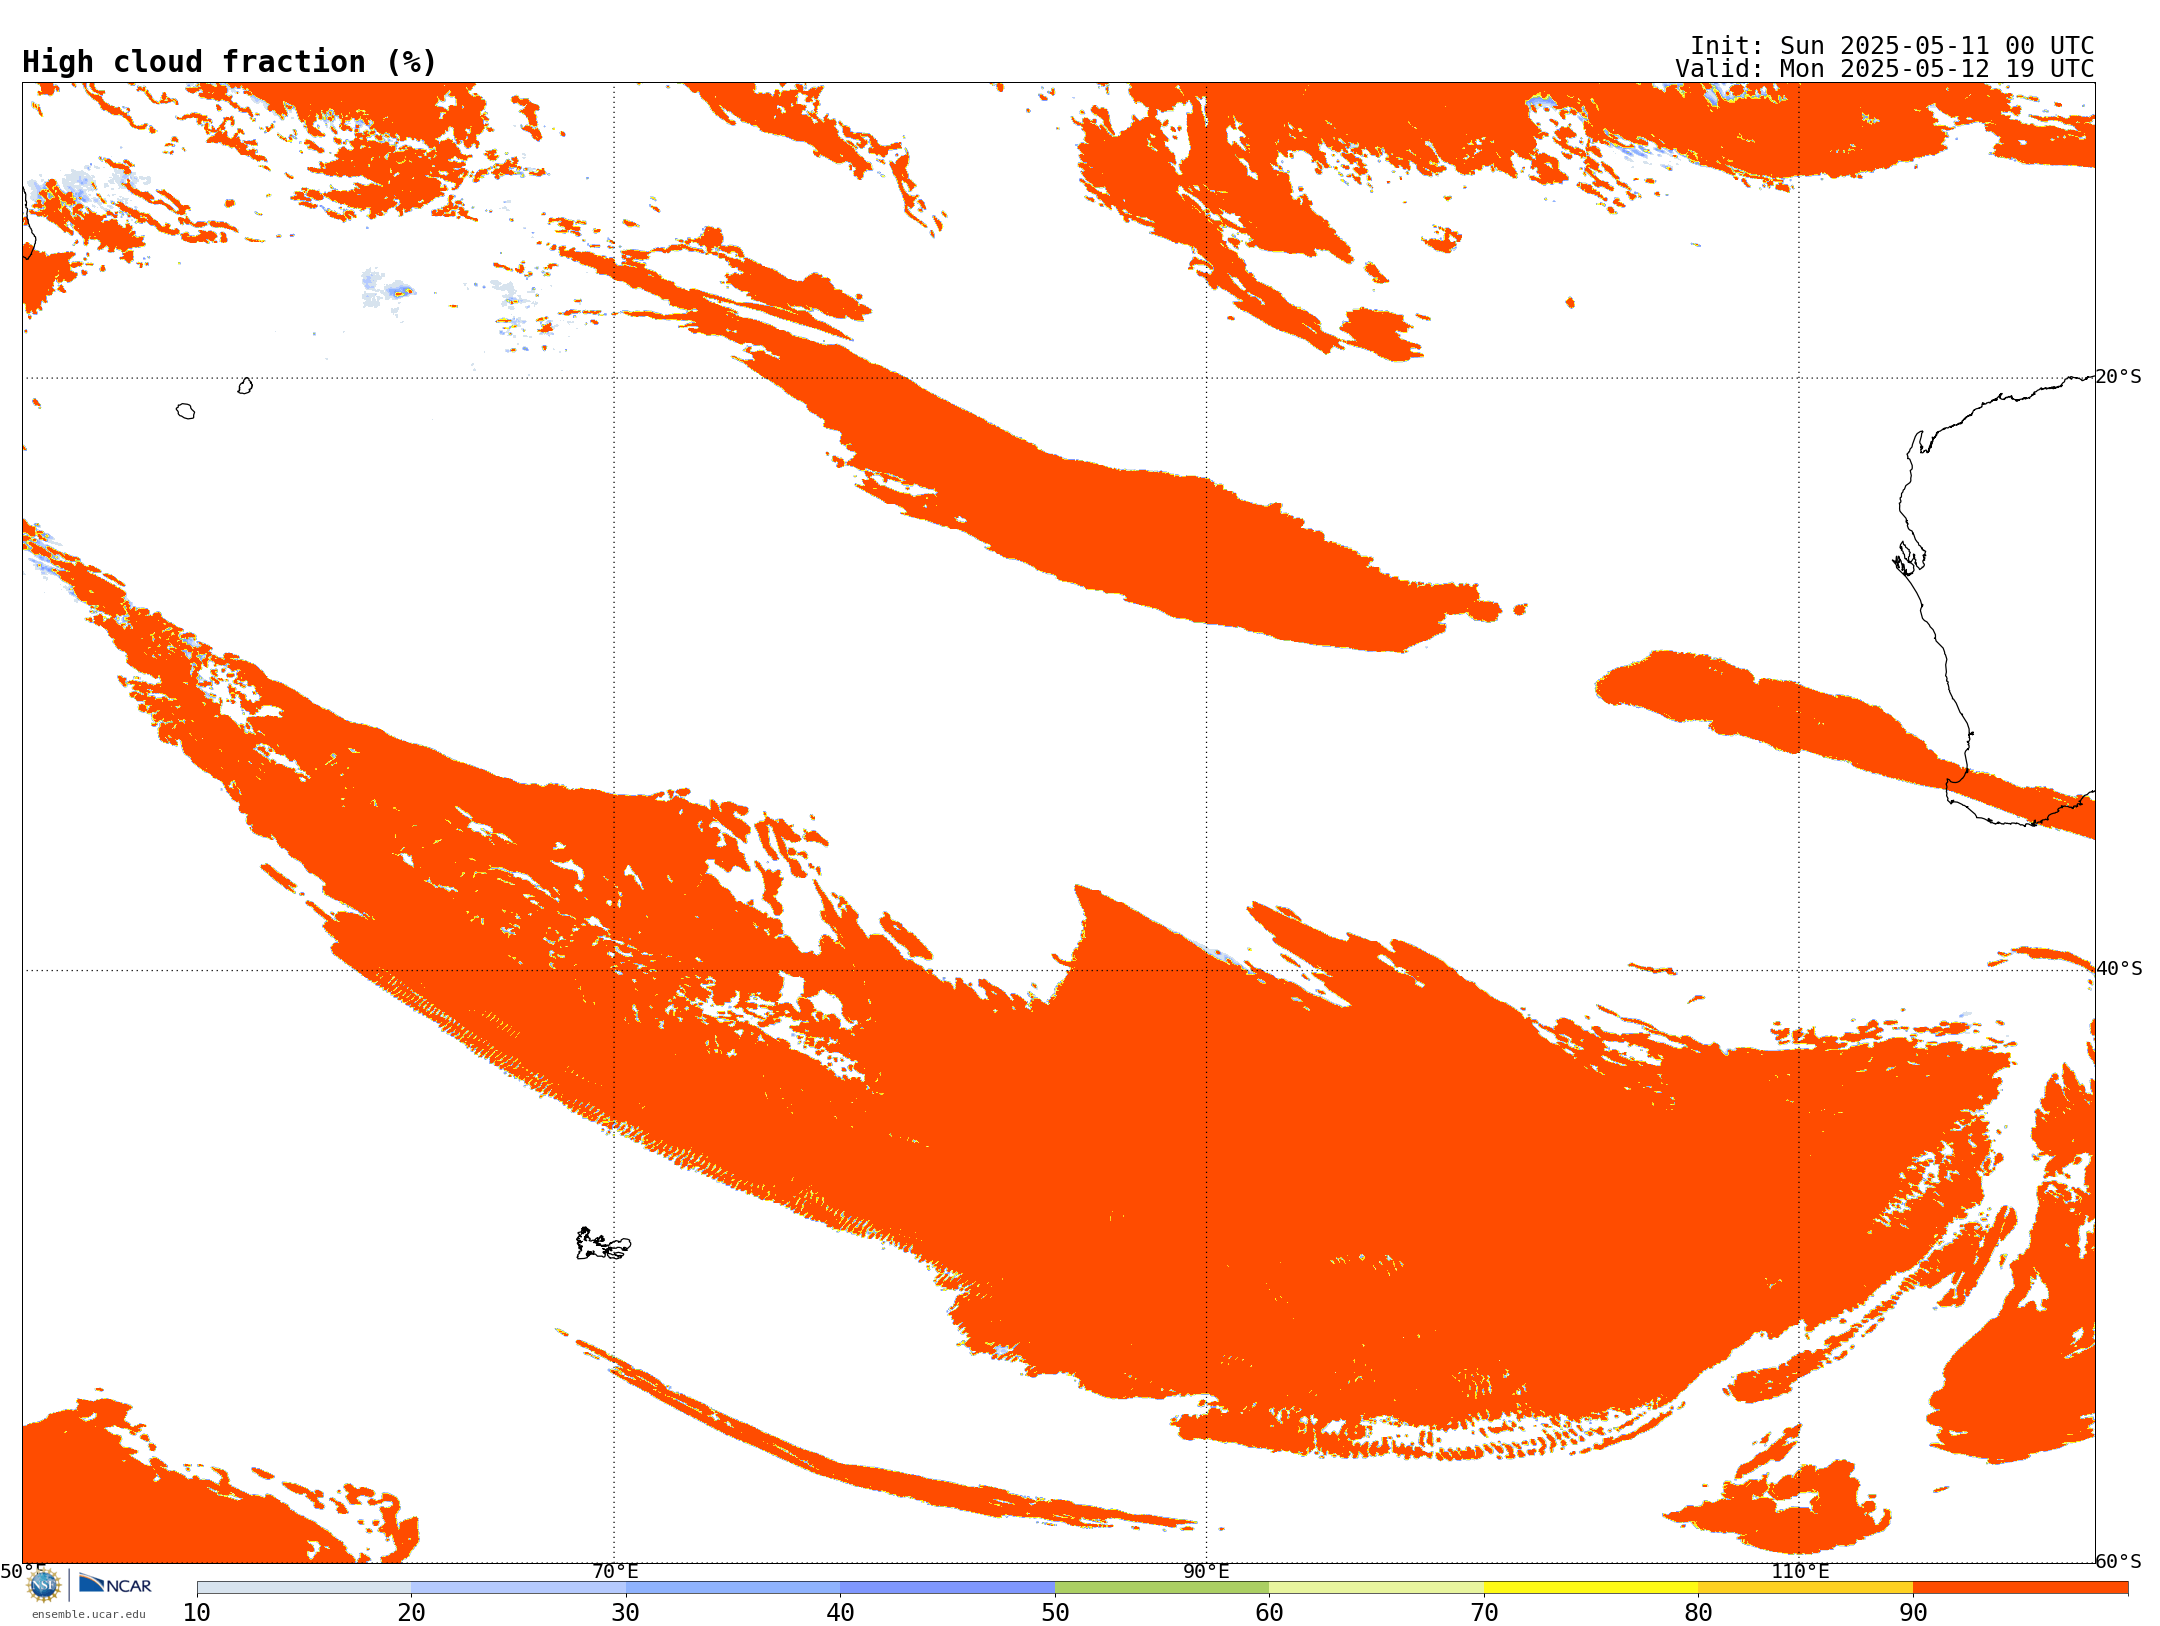Click the colorbar tick label 80

1698,1613
